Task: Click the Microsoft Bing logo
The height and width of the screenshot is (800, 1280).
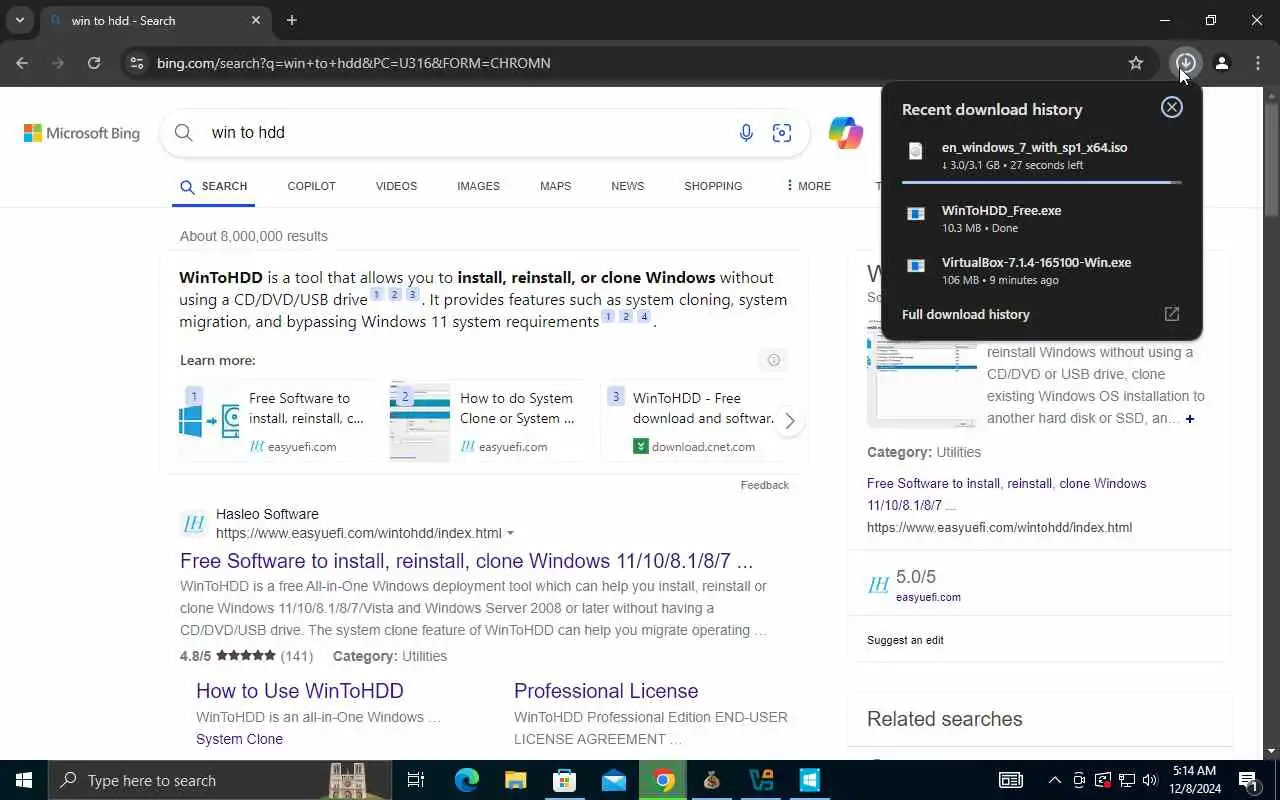Action: click(x=82, y=133)
